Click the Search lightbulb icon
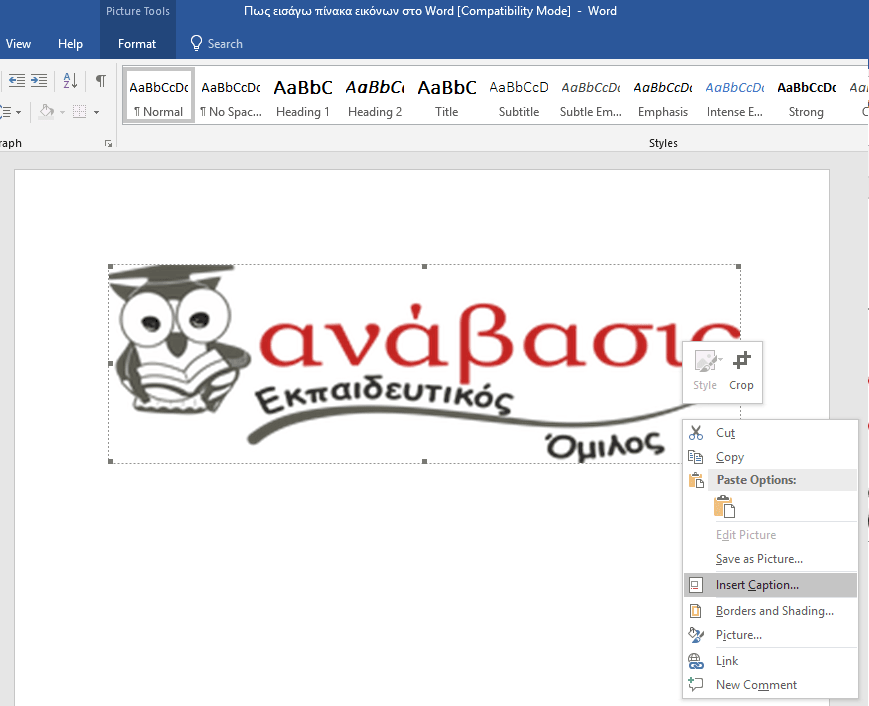869x706 pixels. tap(196, 43)
